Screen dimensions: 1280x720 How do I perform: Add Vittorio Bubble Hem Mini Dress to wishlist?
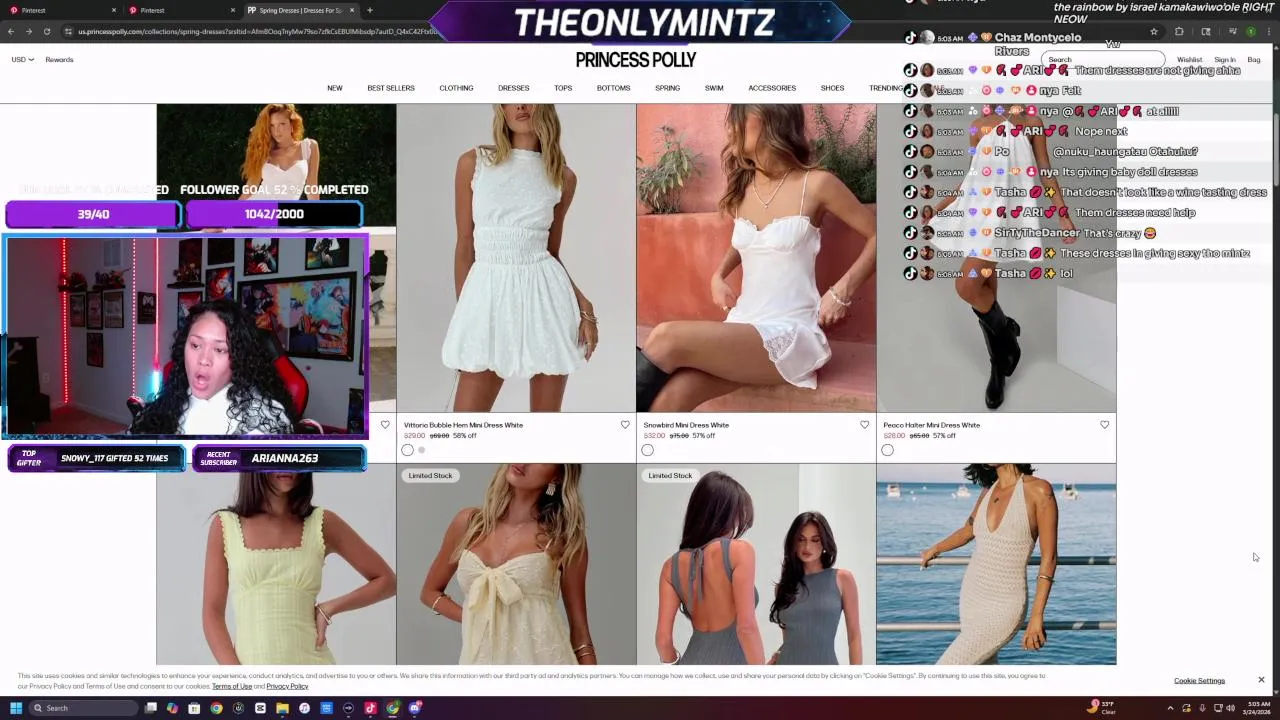coord(625,425)
